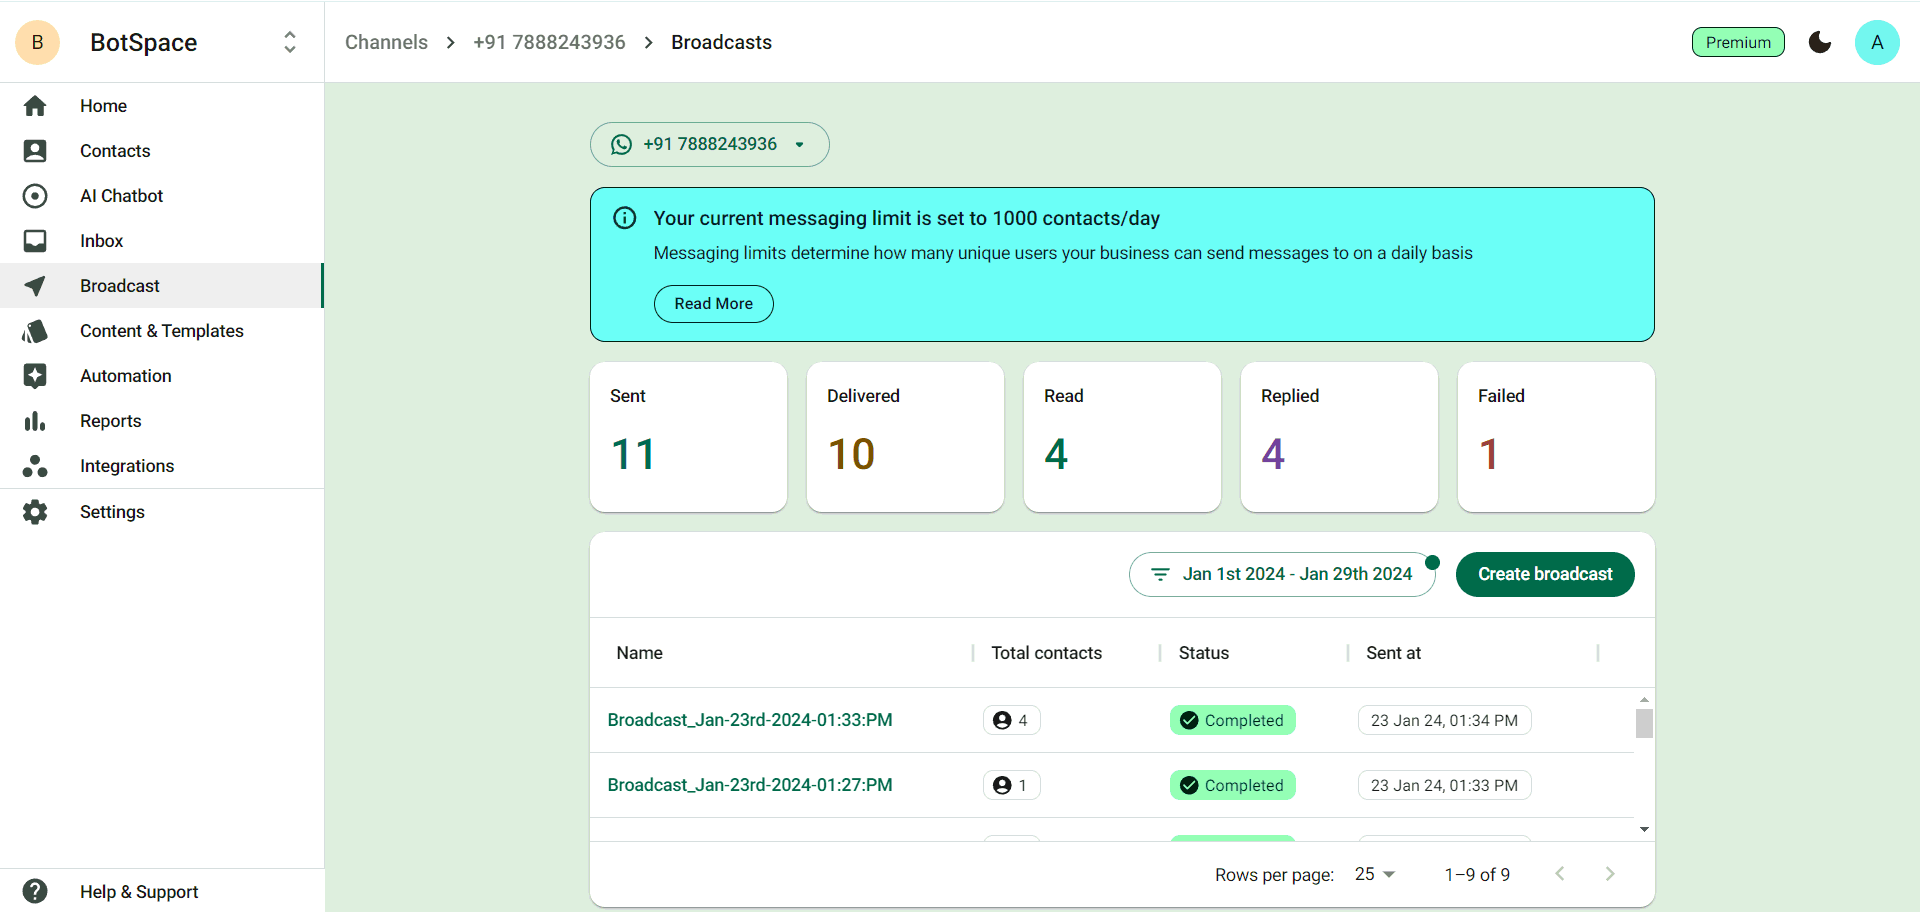Screen dimensions: 1920x912
Task: Click WhatsApp icon in number selector
Action: [x=622, y=144]
